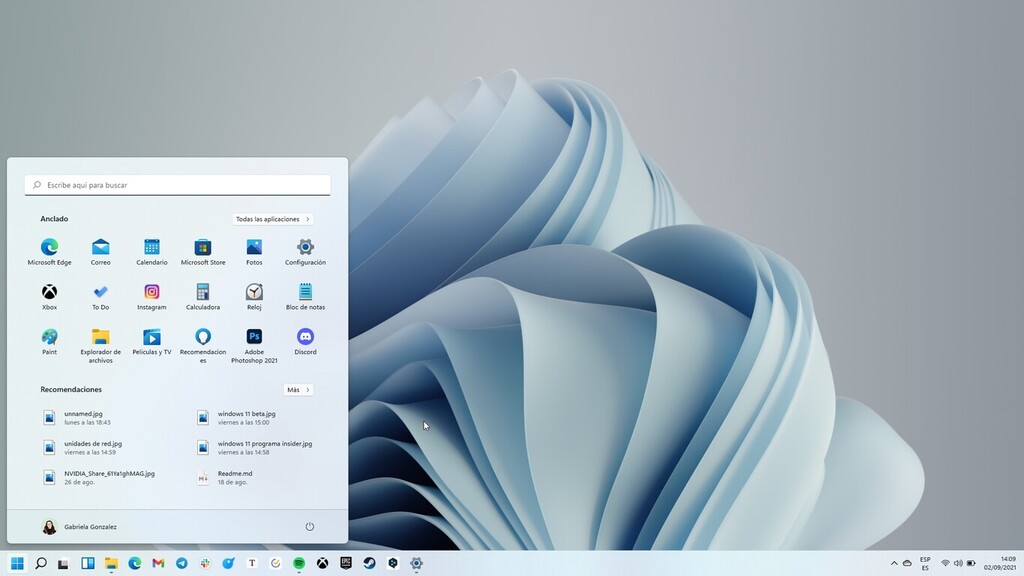Screen dimensions: 1024x576
Task: Open the Gabriela Gonzalez user account menu
Action: tap(79, 526)
